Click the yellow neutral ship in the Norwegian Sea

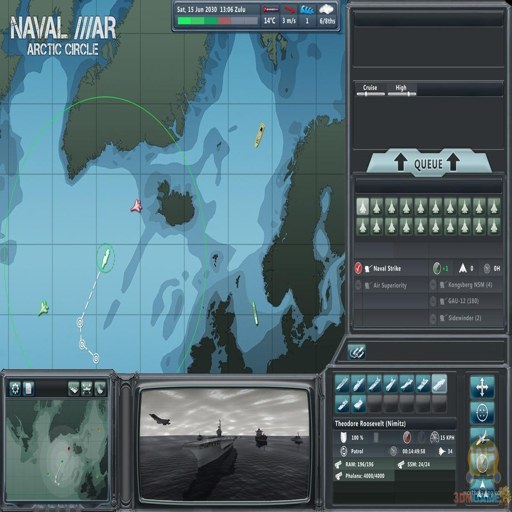tap(260, 135)
